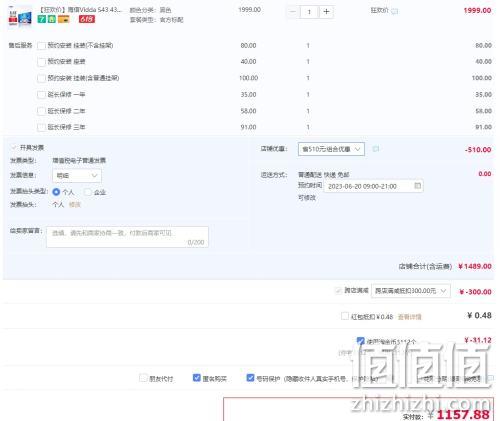Click the quantity input showing 1
This screenshot has height=421, width=500.
coord(310,12)
